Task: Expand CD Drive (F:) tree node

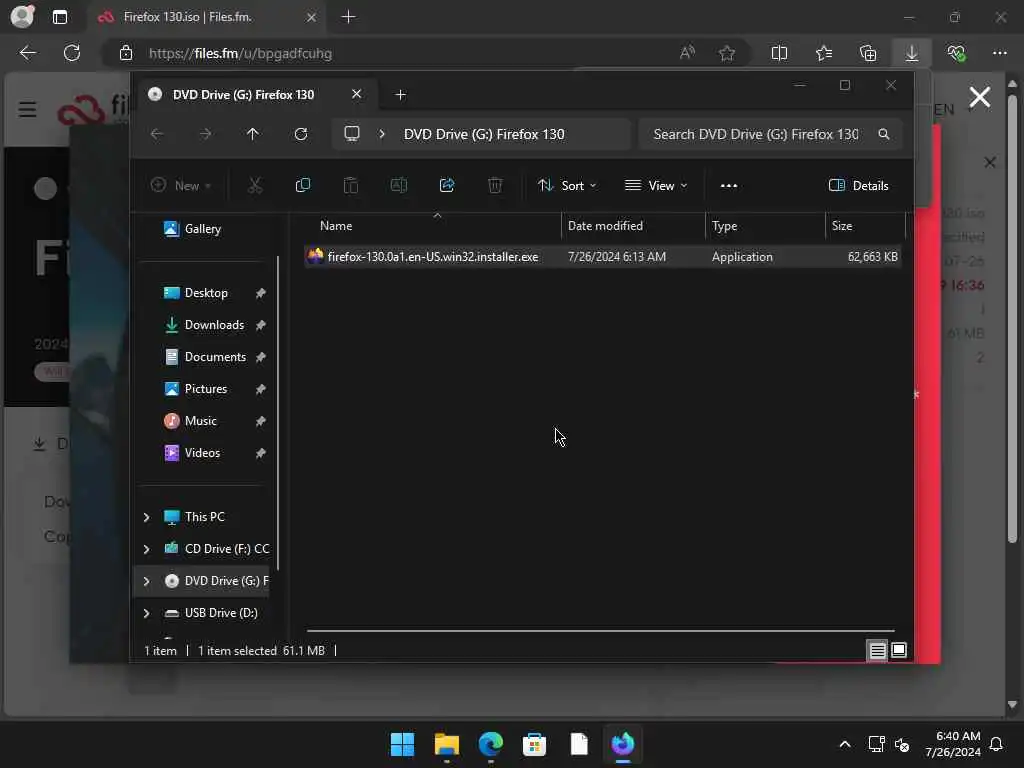Action: point(146,549)
